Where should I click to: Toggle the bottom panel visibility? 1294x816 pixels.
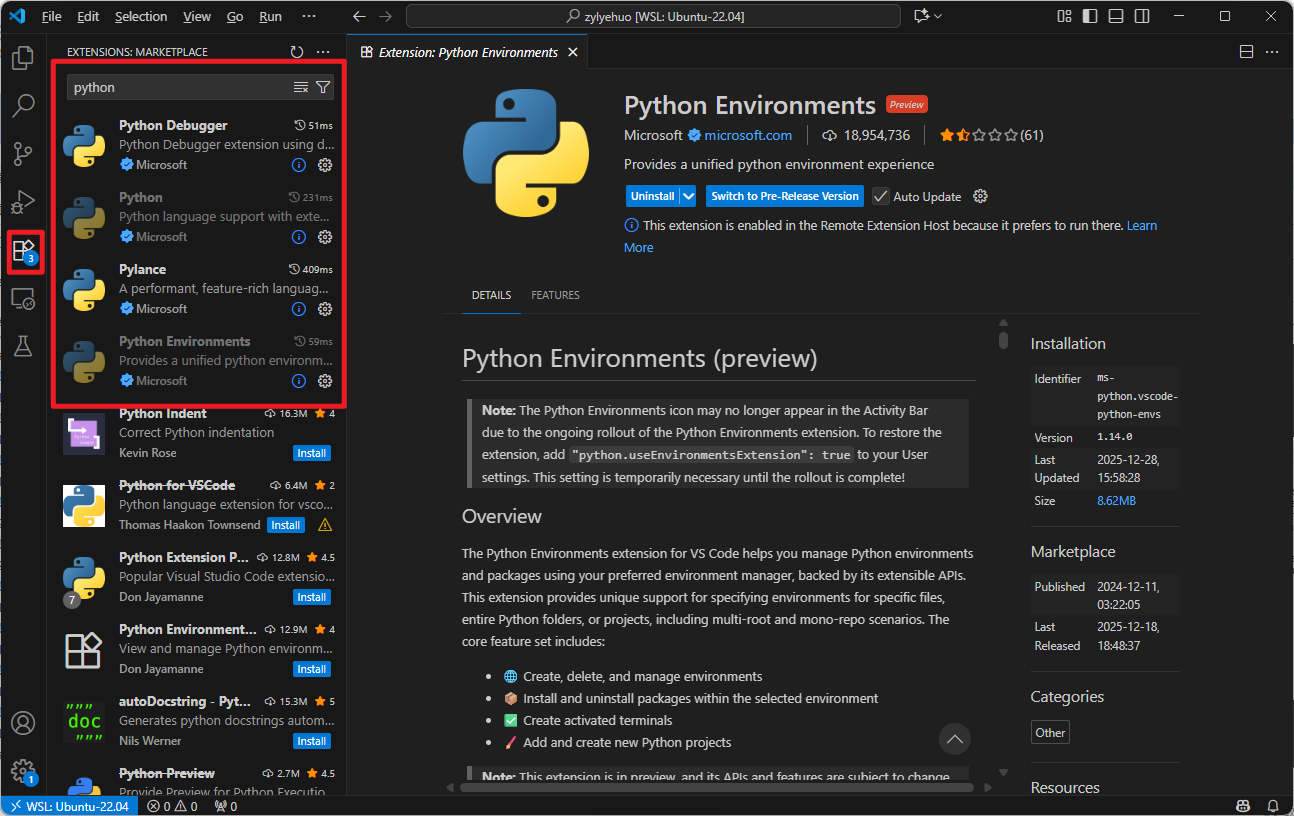click(1116, 17)
